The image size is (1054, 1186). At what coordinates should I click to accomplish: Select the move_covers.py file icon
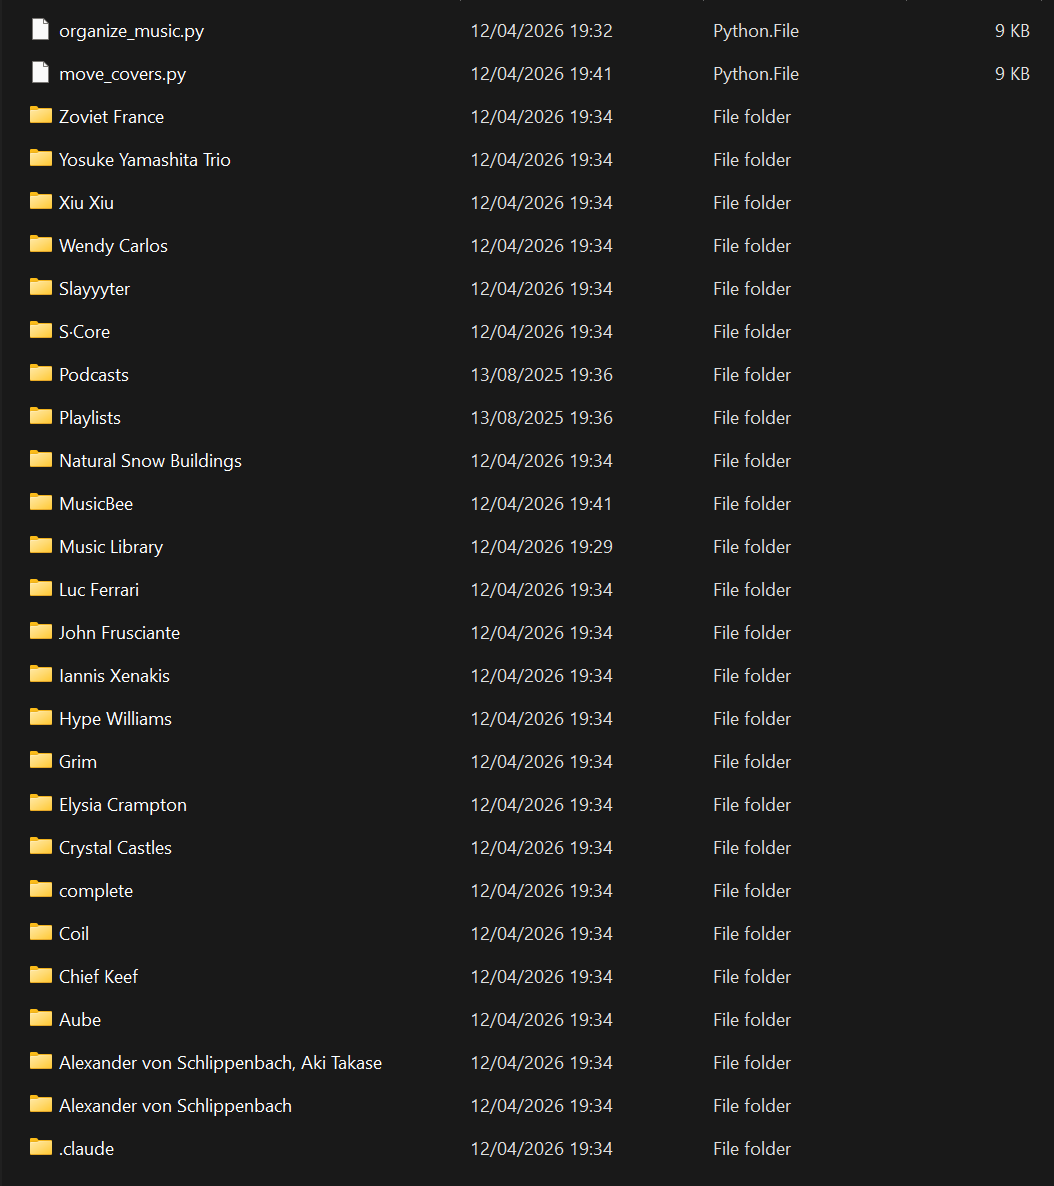pos(41,73)
